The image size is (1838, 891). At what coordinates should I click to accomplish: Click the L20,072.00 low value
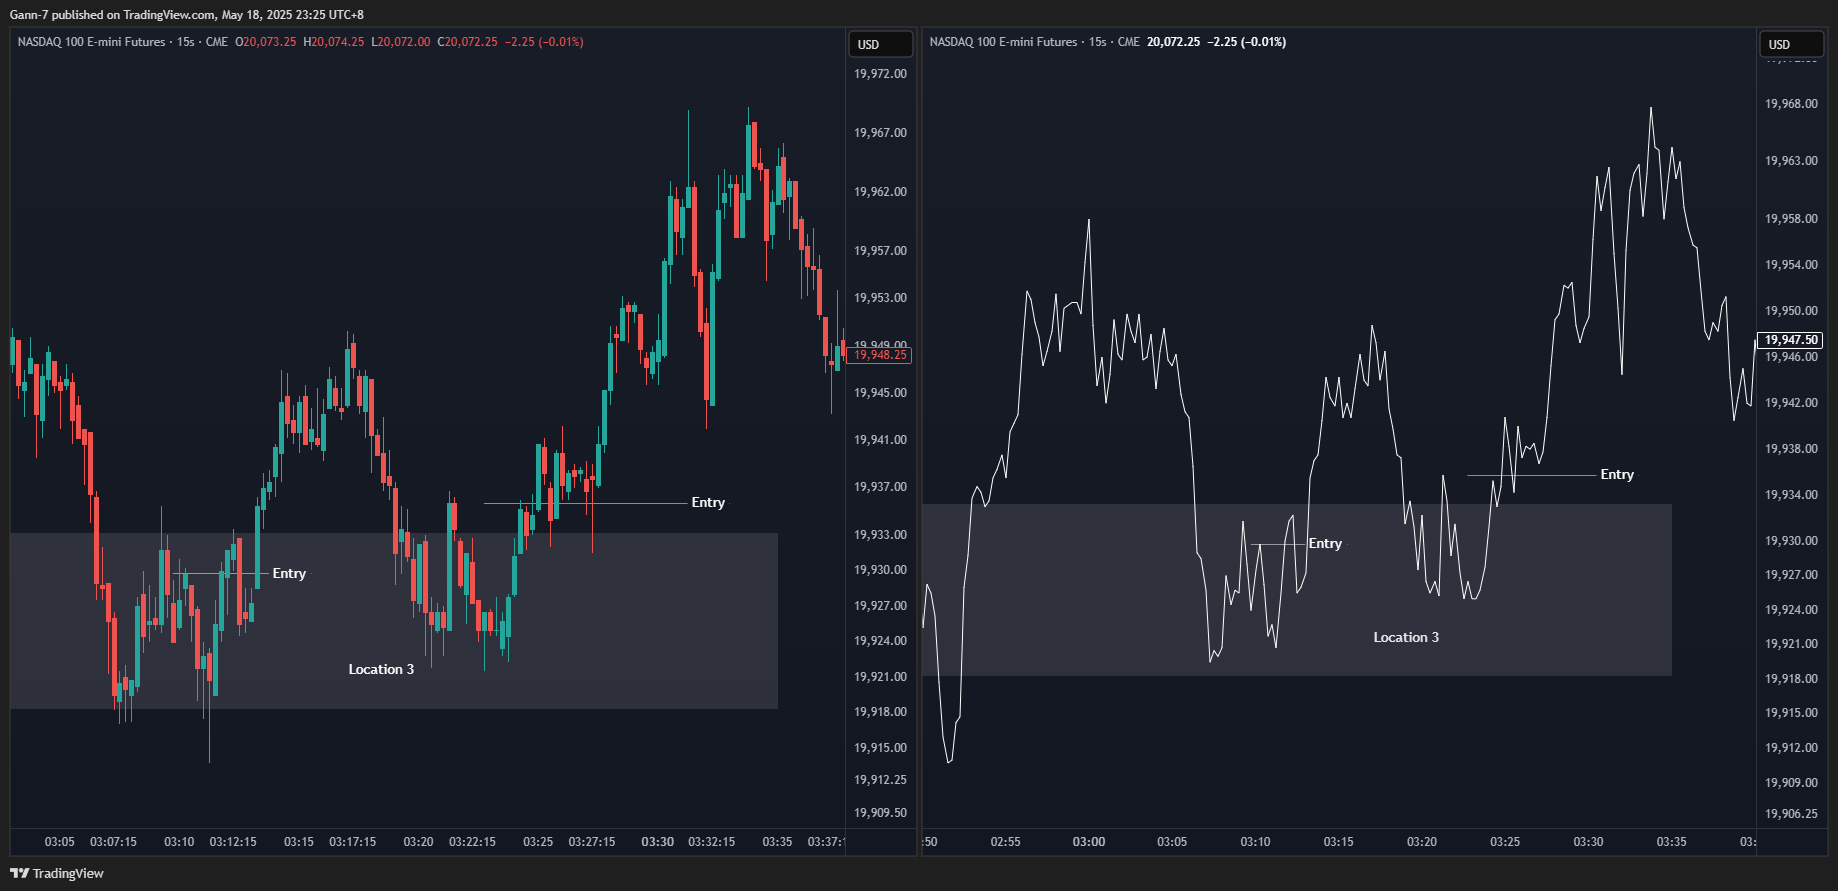point(401,42)
